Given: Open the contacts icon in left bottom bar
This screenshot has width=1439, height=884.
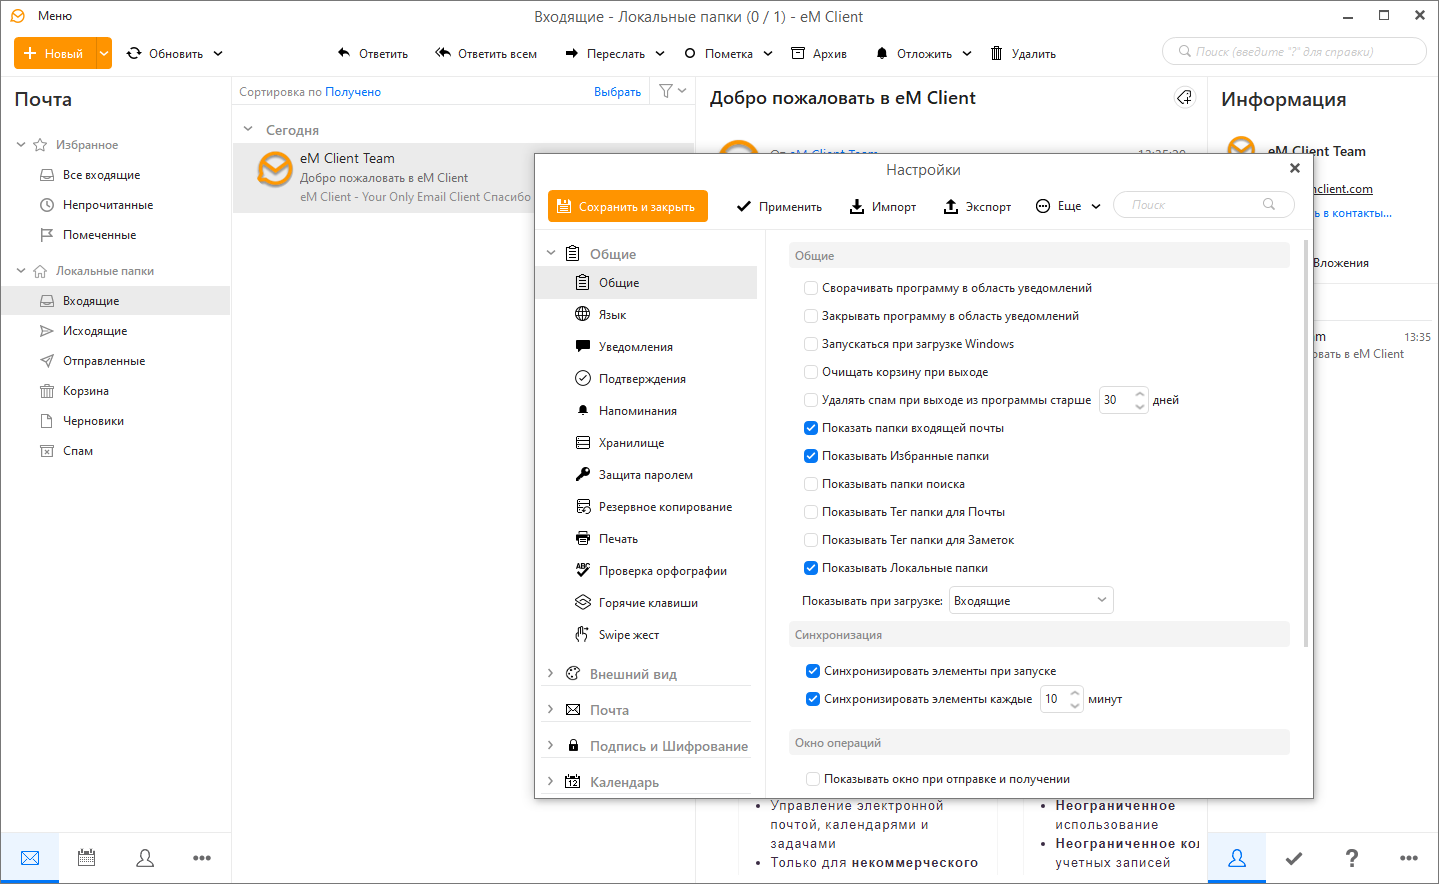Looking at the screenshot, I should (x=145, y=858).
